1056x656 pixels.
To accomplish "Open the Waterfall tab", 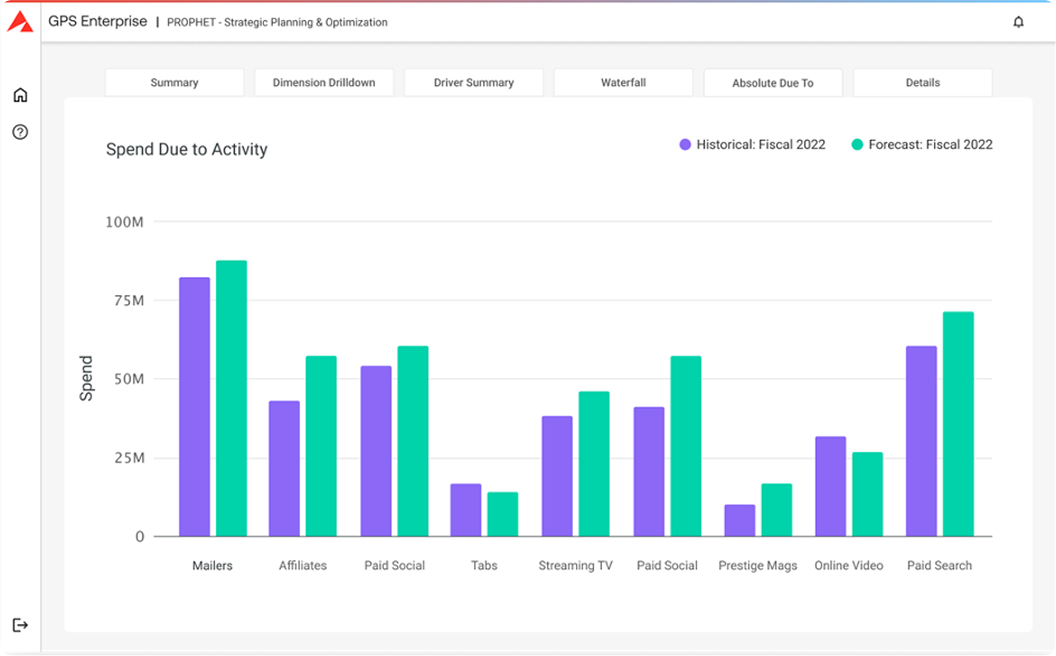I will click(x=623, y=82).
